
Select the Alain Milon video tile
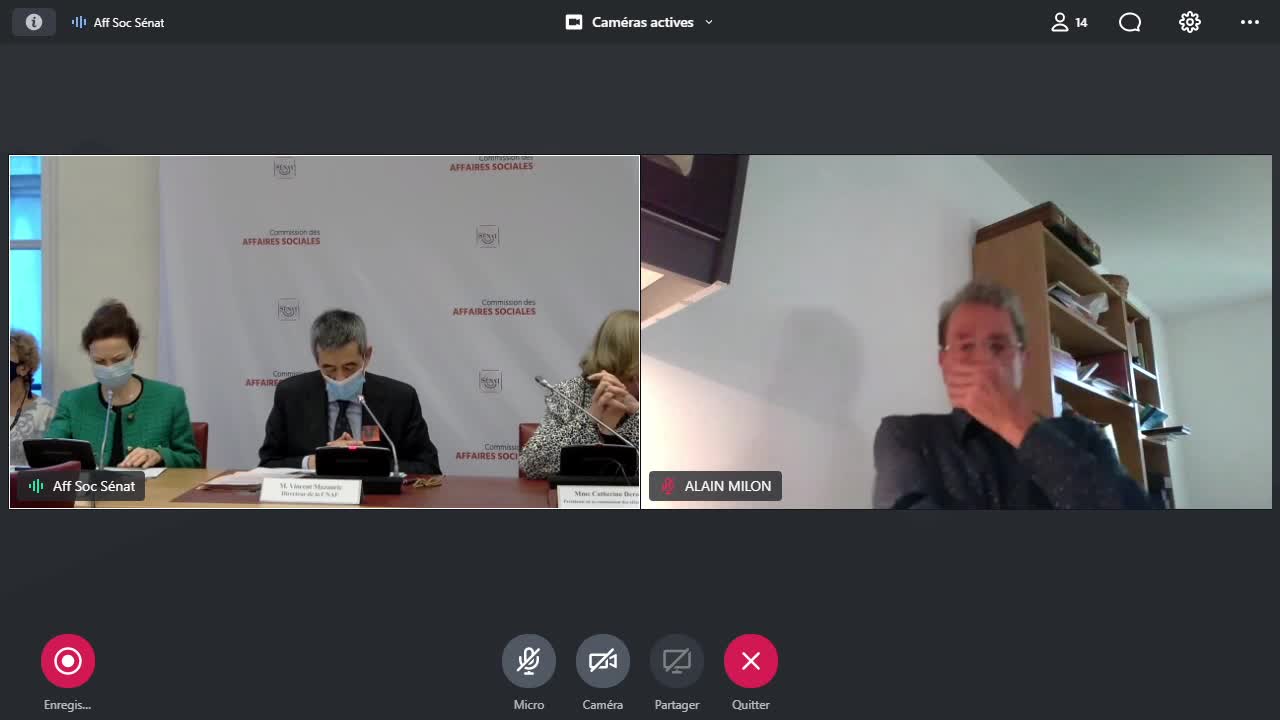956,332
